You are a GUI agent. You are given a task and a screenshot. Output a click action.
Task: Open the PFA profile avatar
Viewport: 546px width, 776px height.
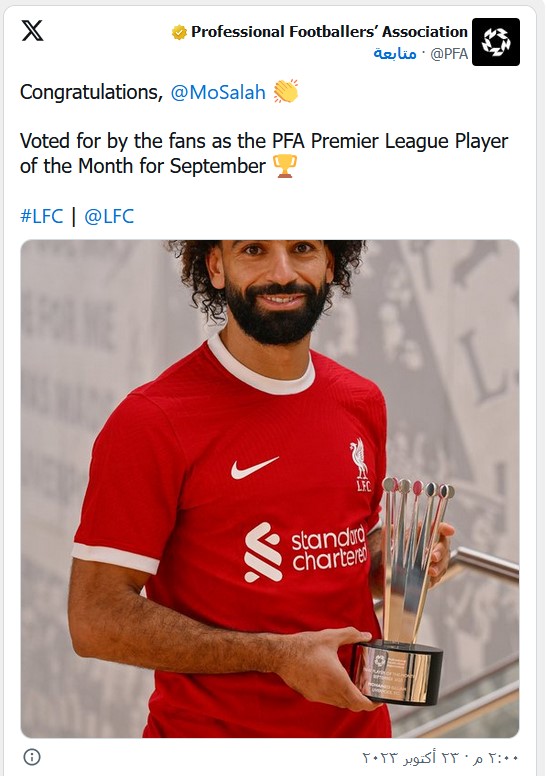[x=496, y=42]
